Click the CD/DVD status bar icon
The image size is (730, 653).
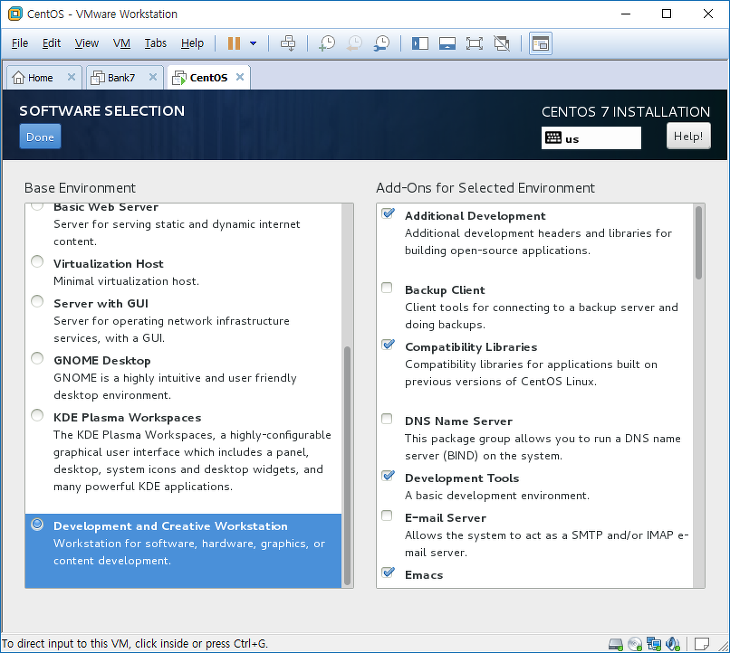[x=635, y=644]
